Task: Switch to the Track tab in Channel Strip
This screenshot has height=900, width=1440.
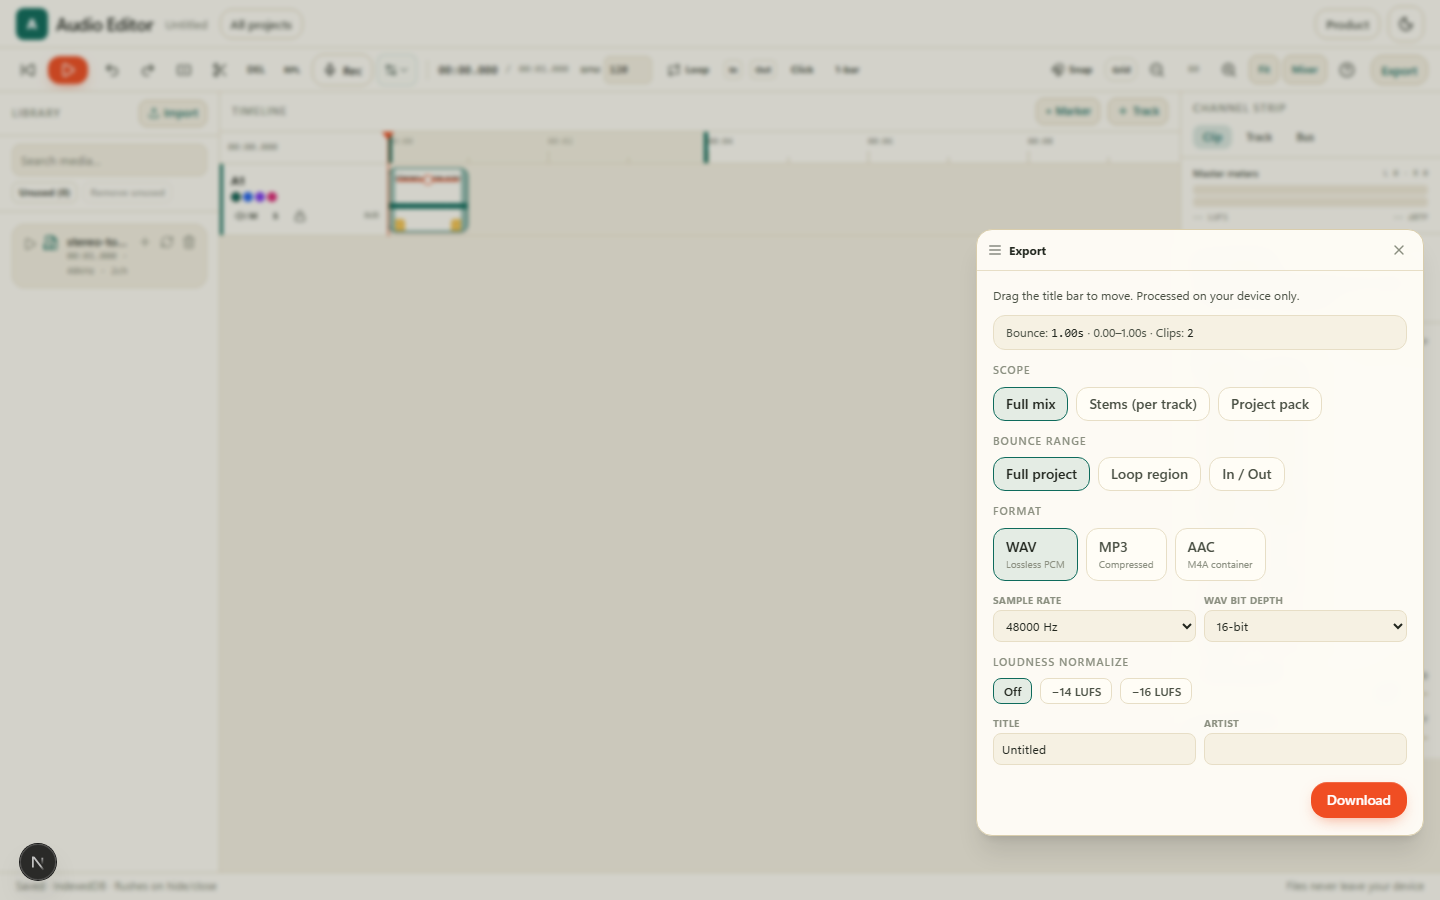Action: 1259,137
